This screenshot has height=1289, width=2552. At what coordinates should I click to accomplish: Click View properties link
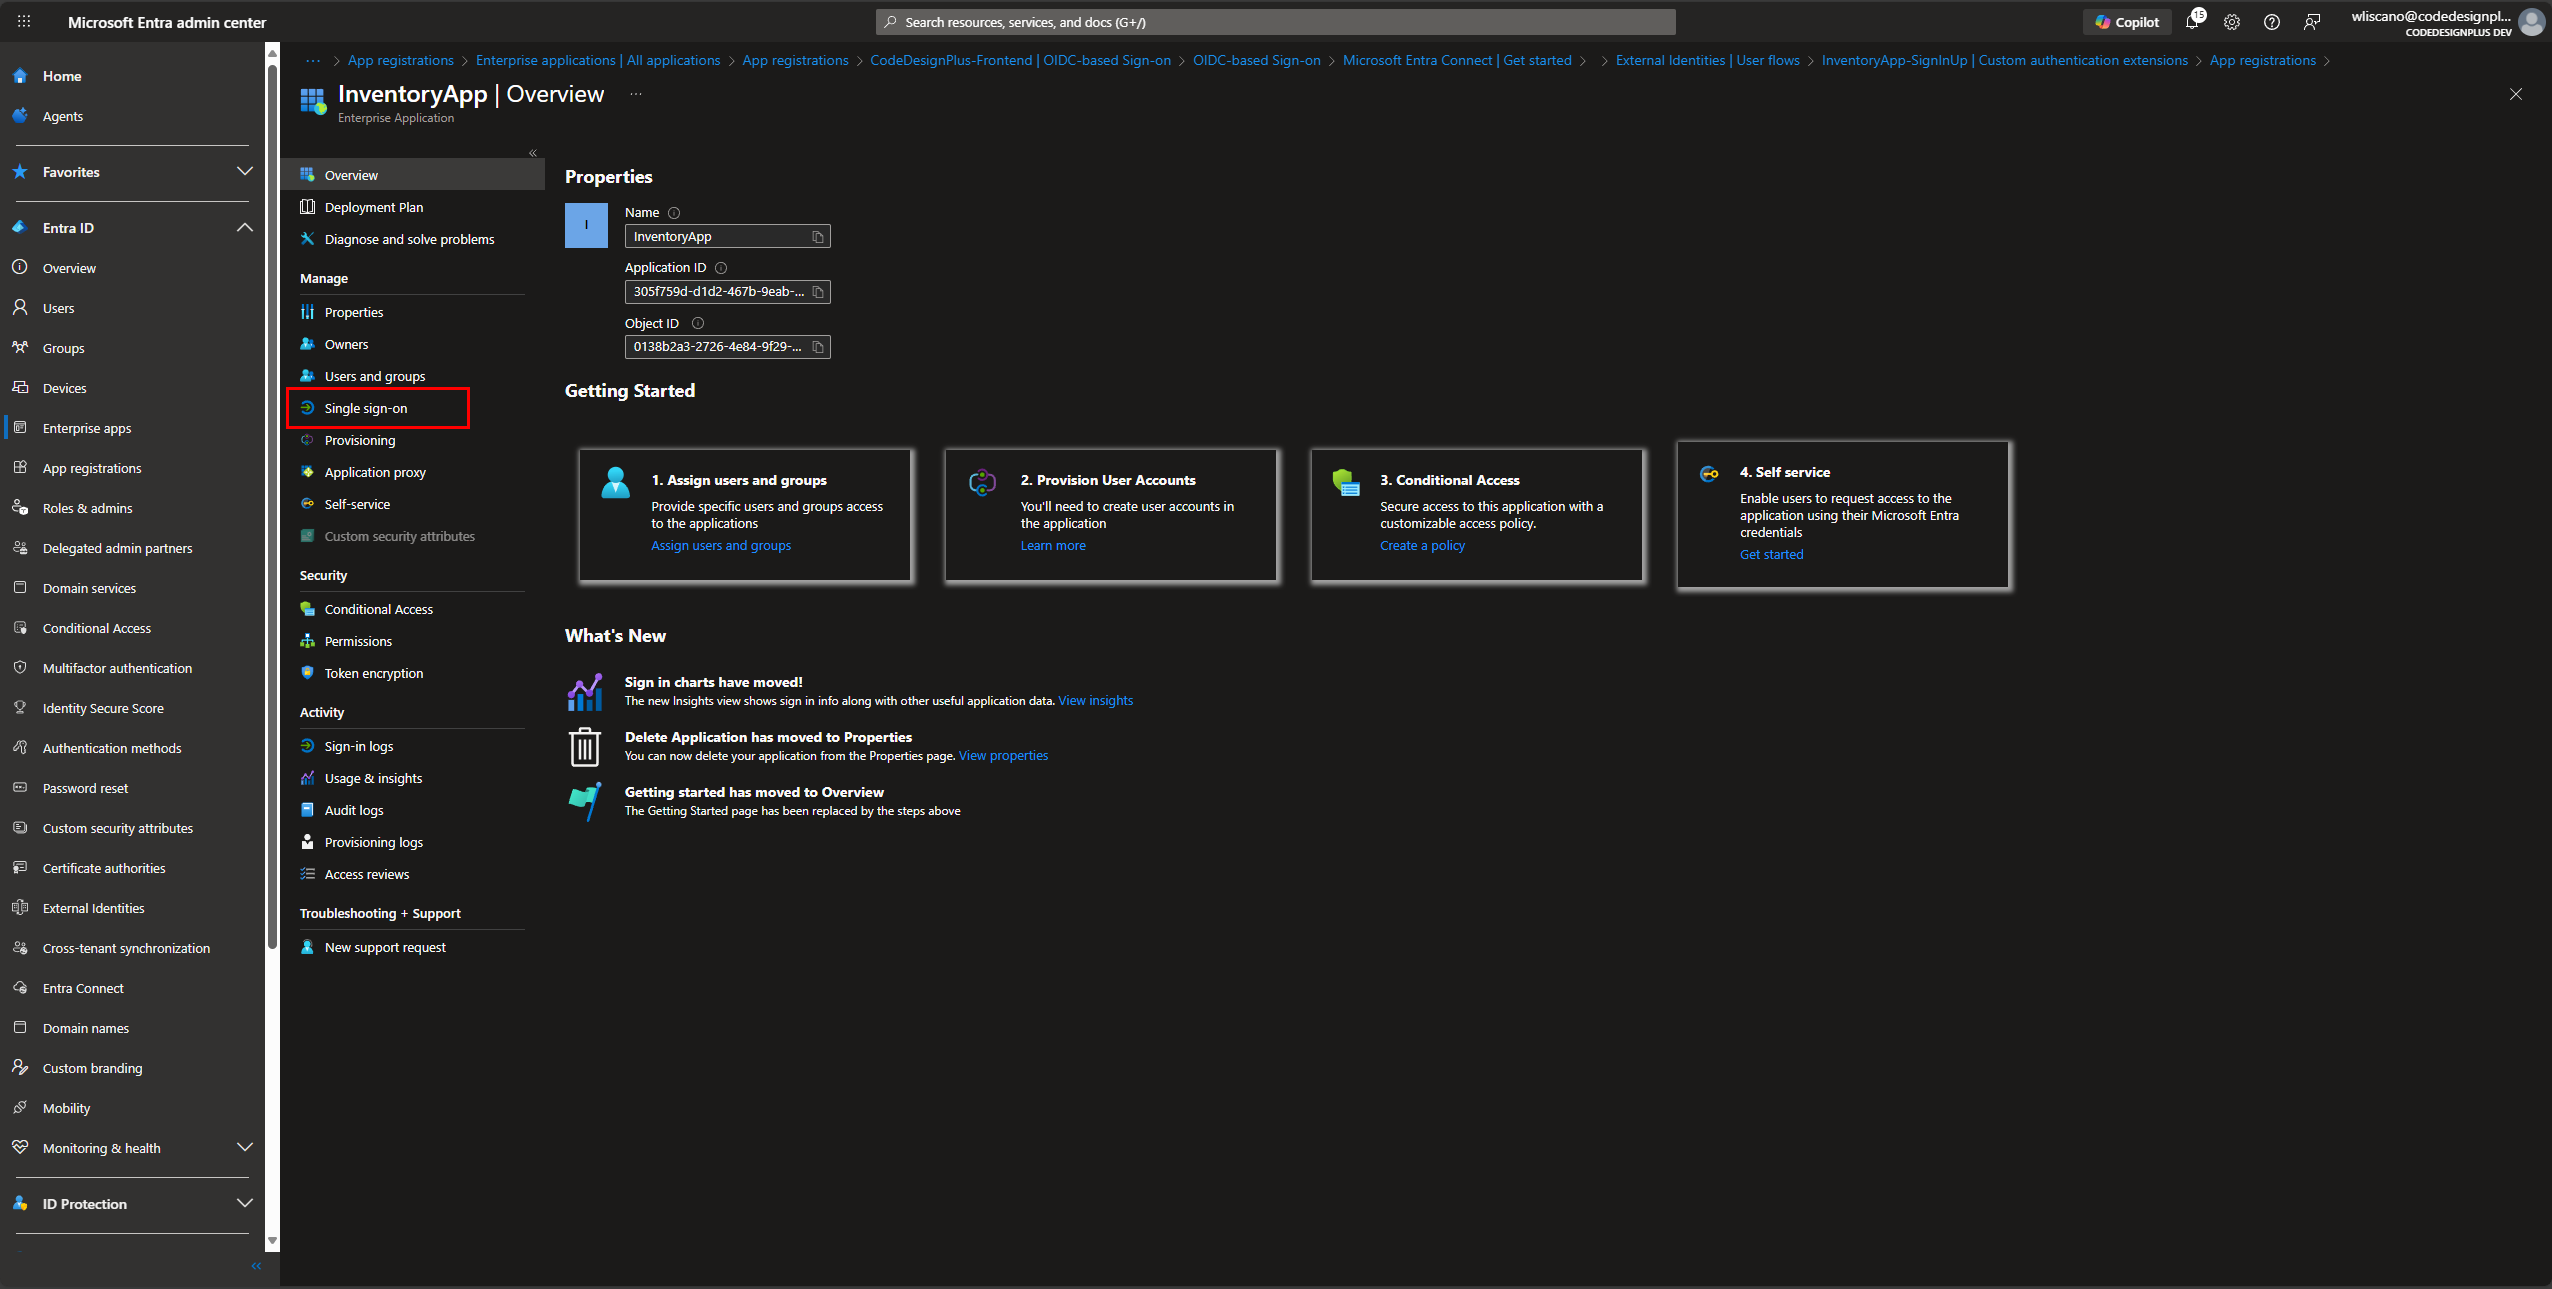click(x=1003, y=756)
